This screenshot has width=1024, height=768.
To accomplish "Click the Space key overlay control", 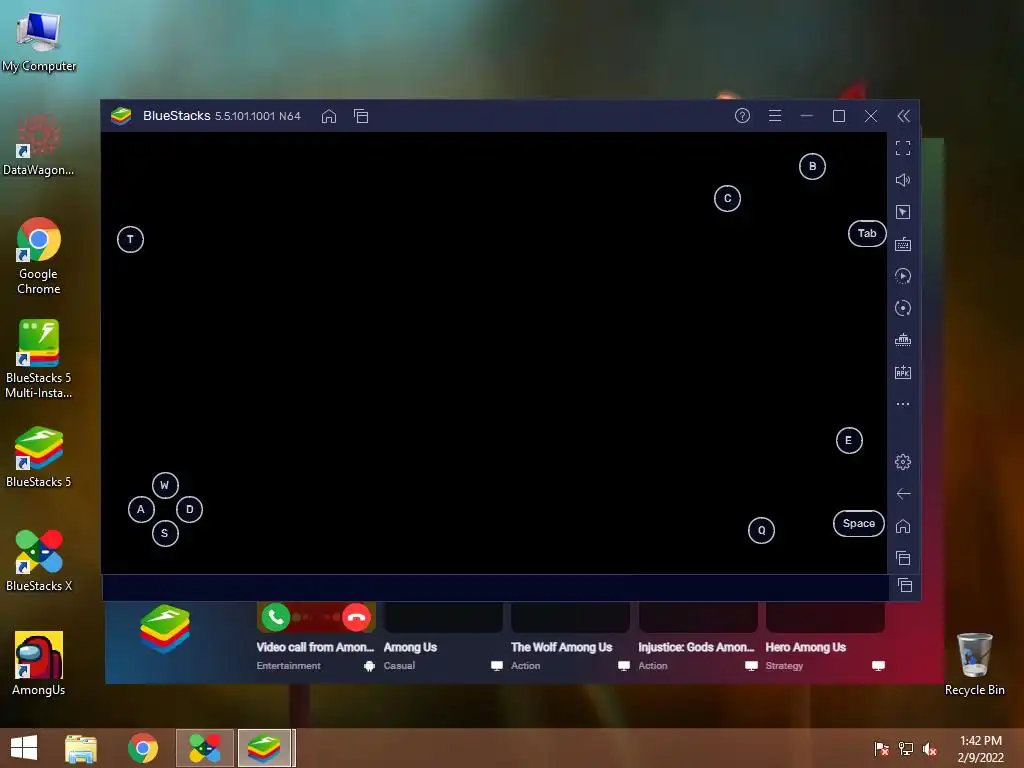I will (x=859, y=524).
